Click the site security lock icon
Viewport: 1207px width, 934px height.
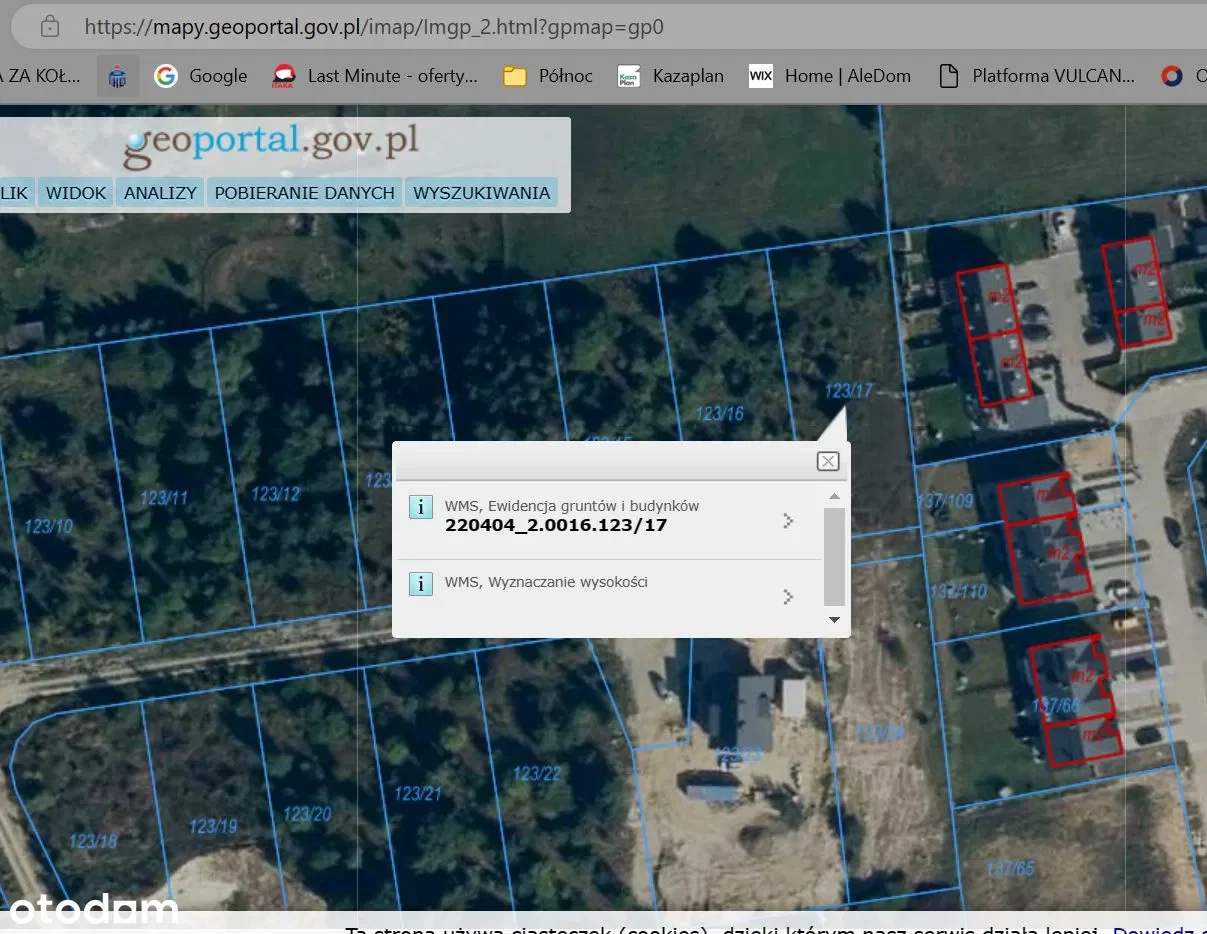tap(50, 27)
